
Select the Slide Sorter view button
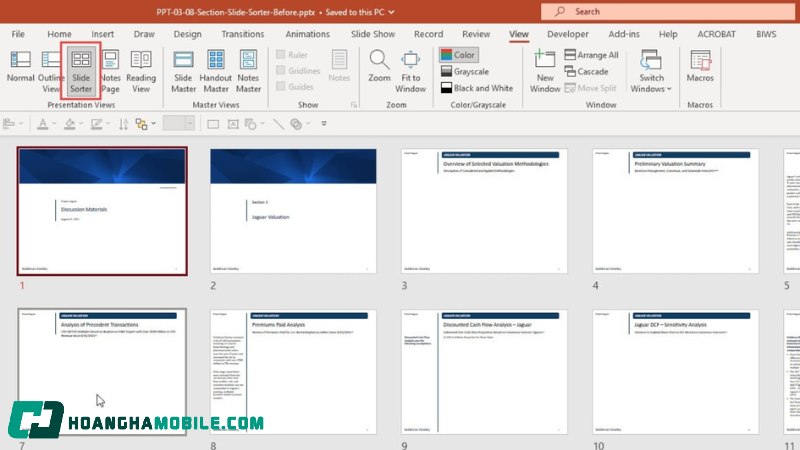pos(81,71)
